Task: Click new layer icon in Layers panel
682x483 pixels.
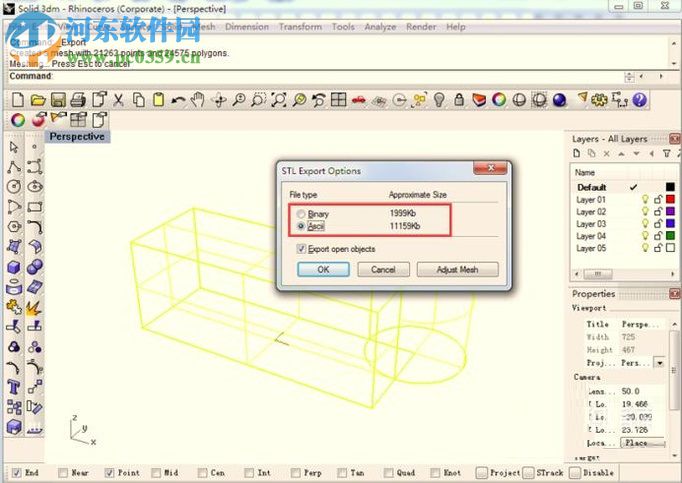Action: (577, 153)
